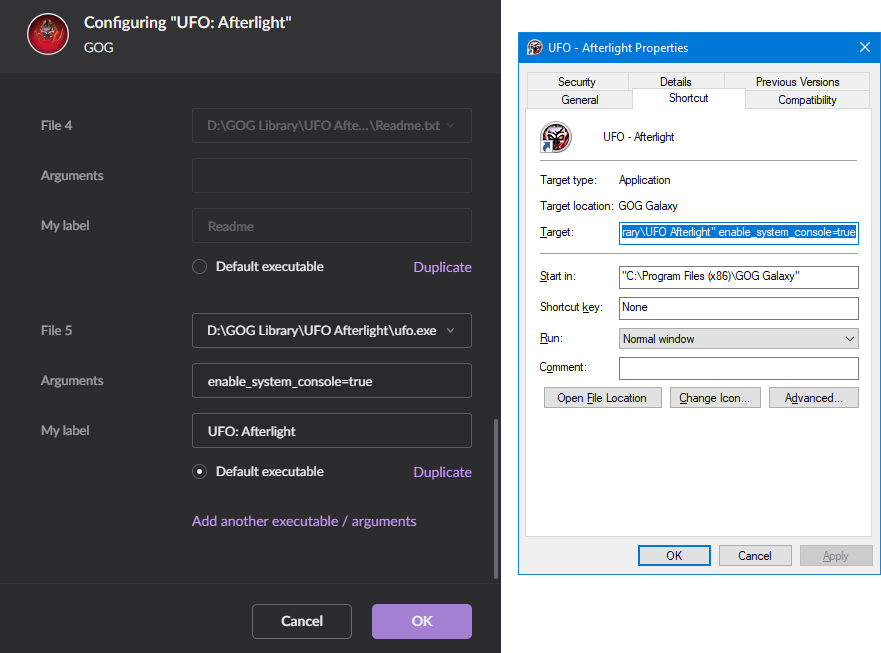Select the Shortcut tab
This screenshot has width=881, height=653.
coord(688,98)
